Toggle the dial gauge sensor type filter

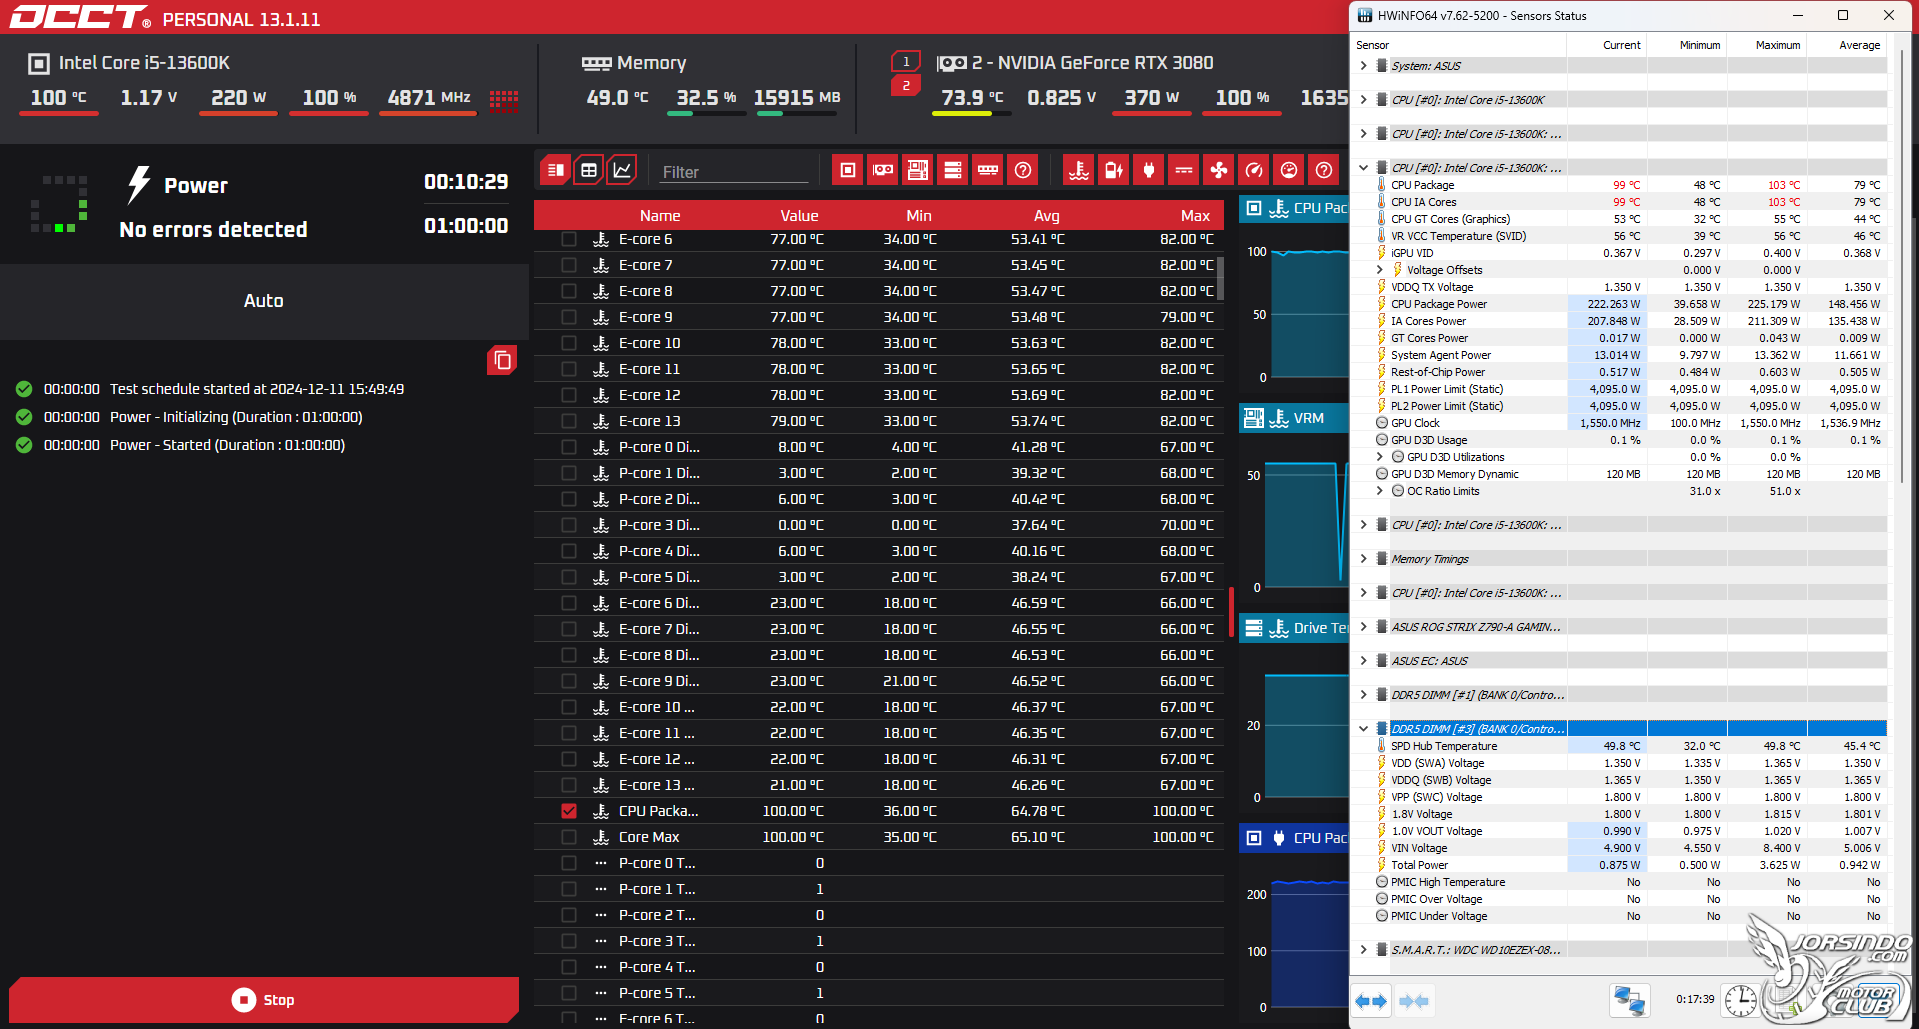click(1289, 170)
